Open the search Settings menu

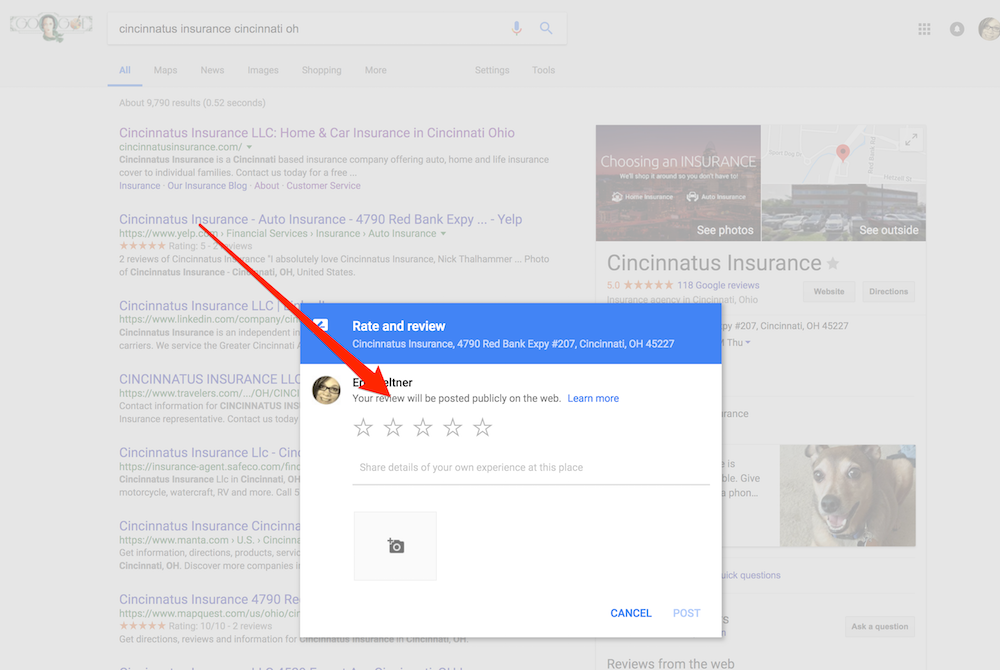point(492,70)
